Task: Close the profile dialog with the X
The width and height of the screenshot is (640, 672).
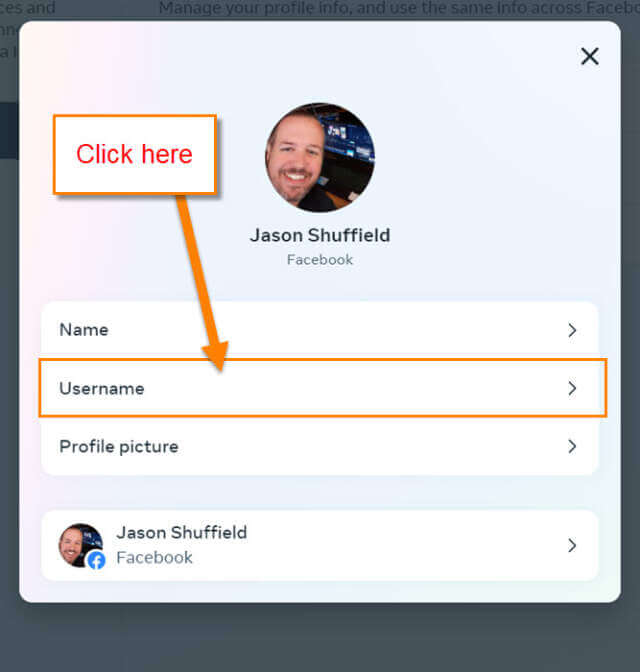Action: coord(590,56)
